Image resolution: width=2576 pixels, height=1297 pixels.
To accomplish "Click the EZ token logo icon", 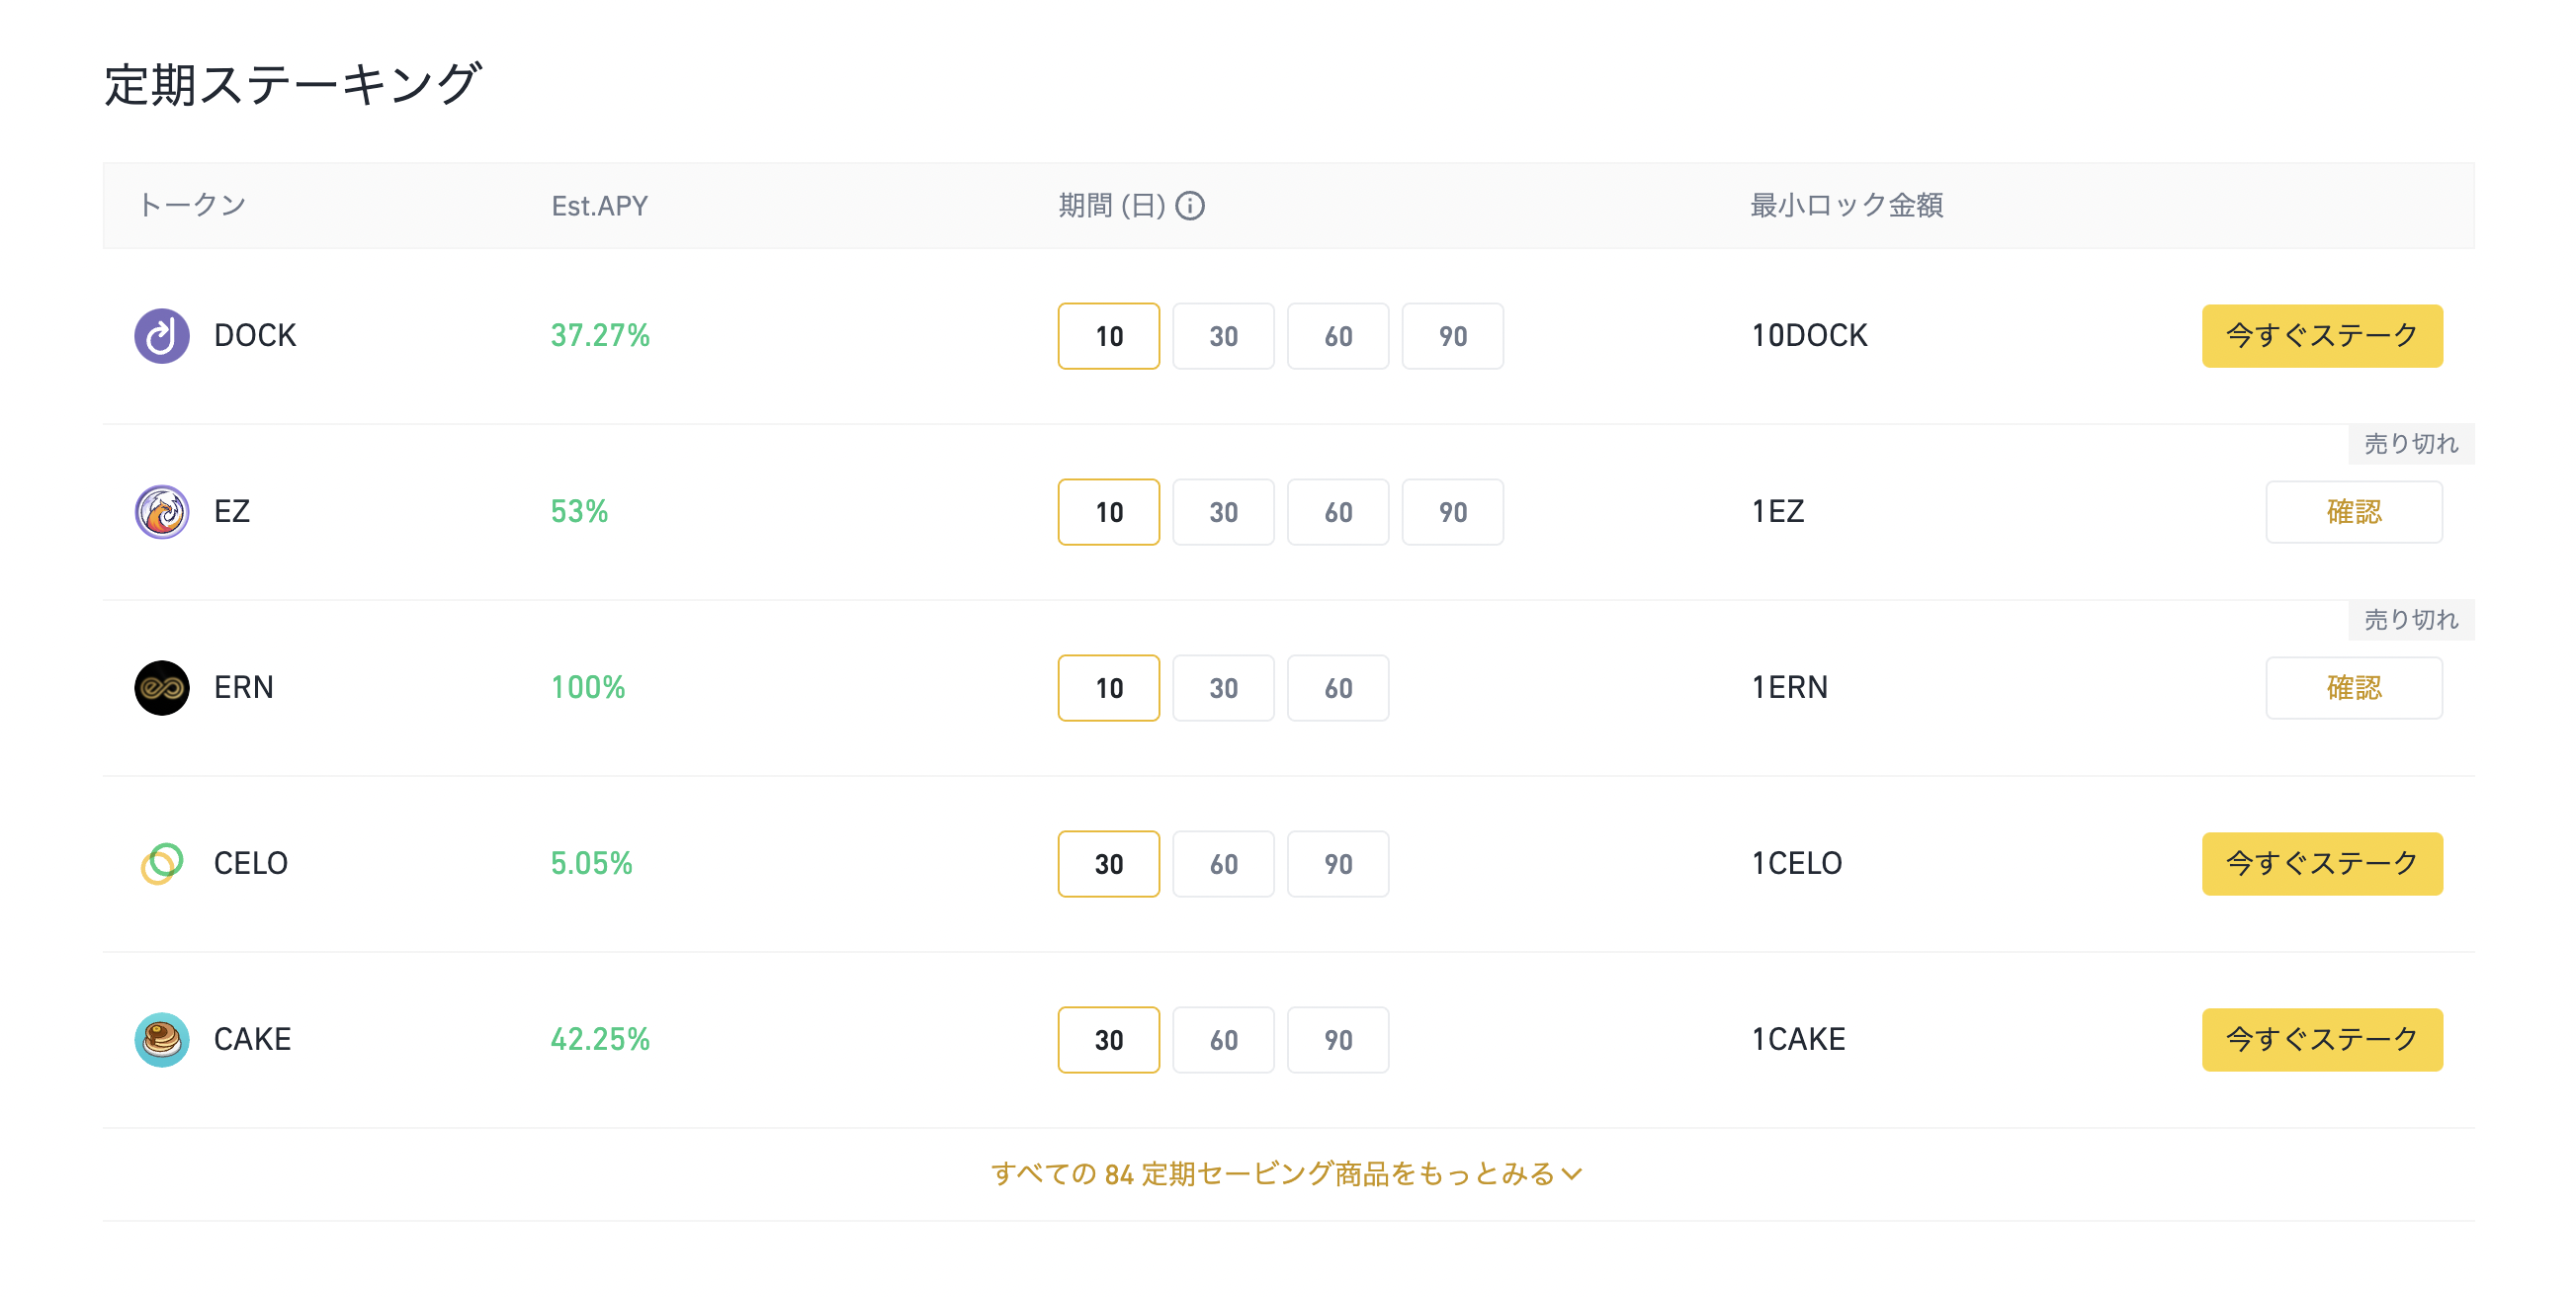I will tap(162, 512).
